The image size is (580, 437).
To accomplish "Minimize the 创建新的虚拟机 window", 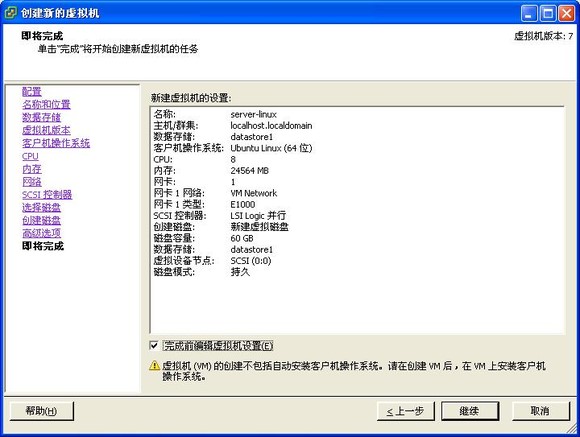I will (529, 13).
